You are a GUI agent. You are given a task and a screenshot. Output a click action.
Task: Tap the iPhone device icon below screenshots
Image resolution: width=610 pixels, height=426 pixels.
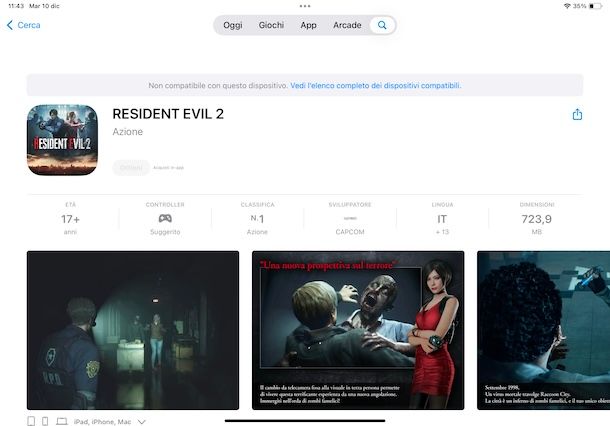click(45, 421)
